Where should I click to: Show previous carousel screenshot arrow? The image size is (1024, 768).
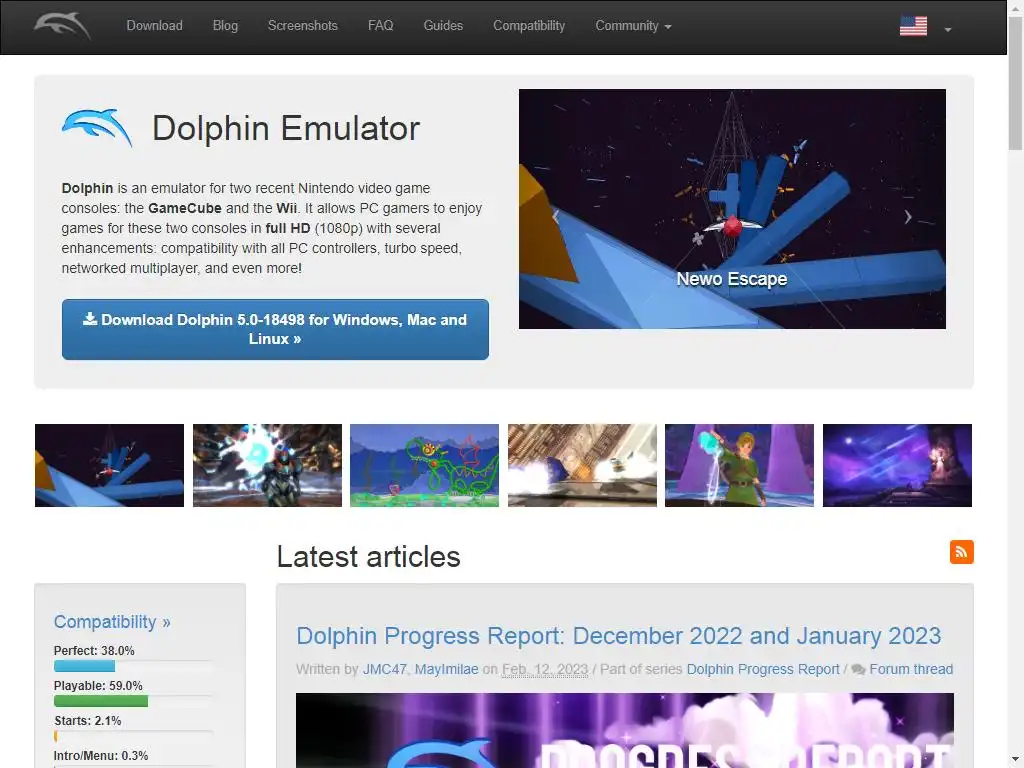[x=556, y=216]
